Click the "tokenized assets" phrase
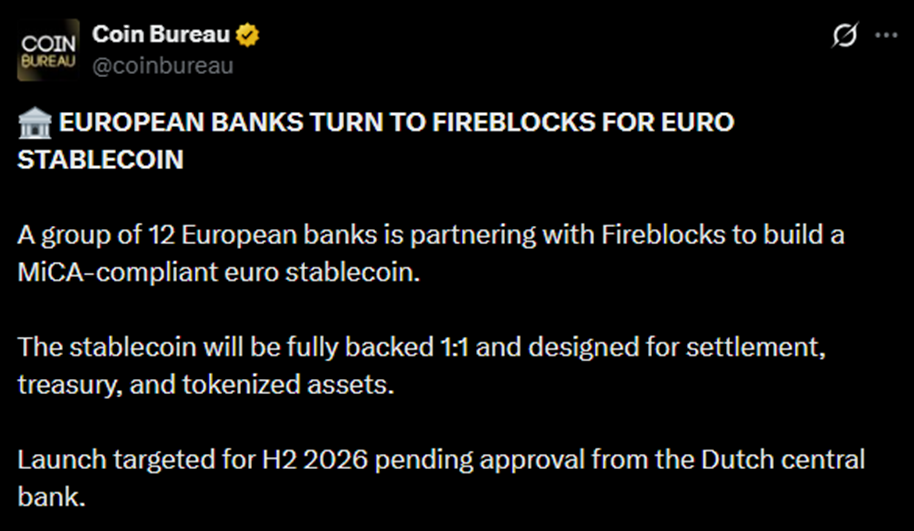Screen dimensions: 914x531 coord(312,384)
